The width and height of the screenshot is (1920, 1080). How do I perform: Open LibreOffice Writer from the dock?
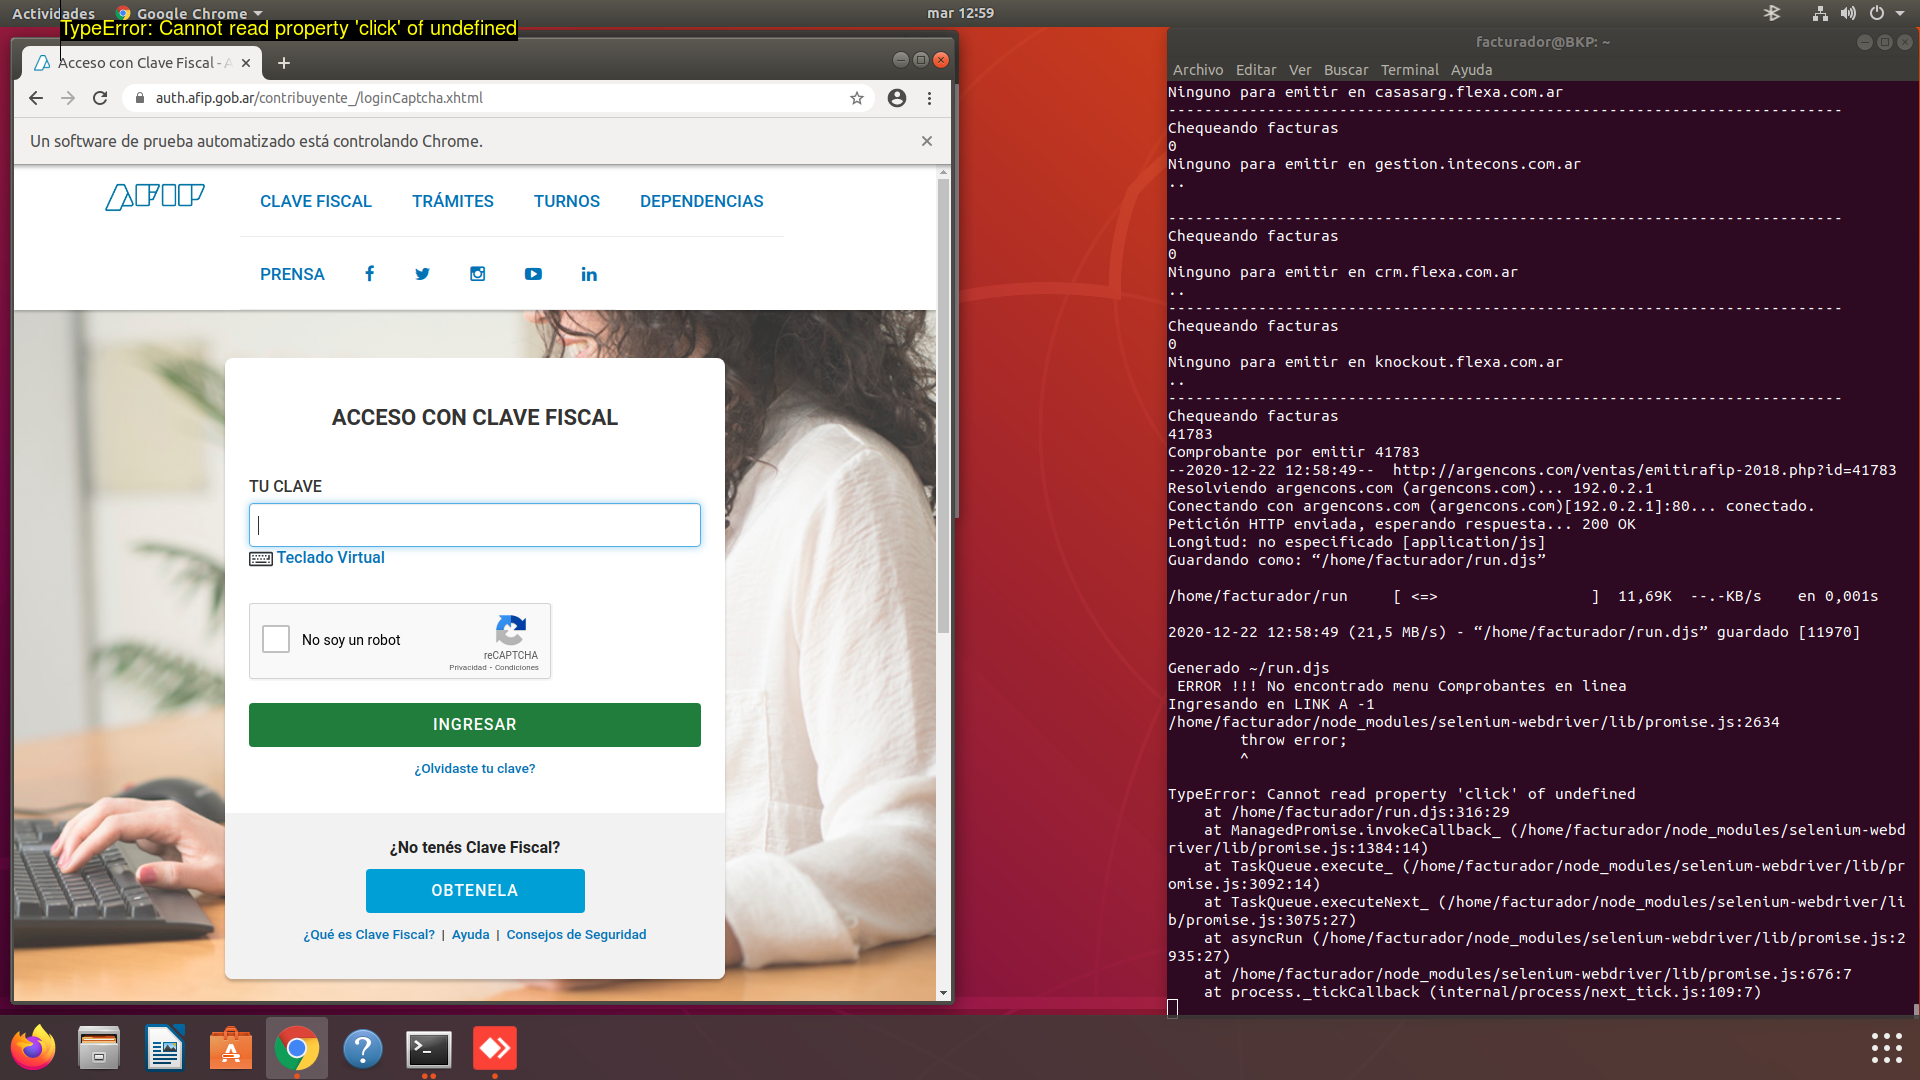pyautogui.click(x=165, y=1048)
